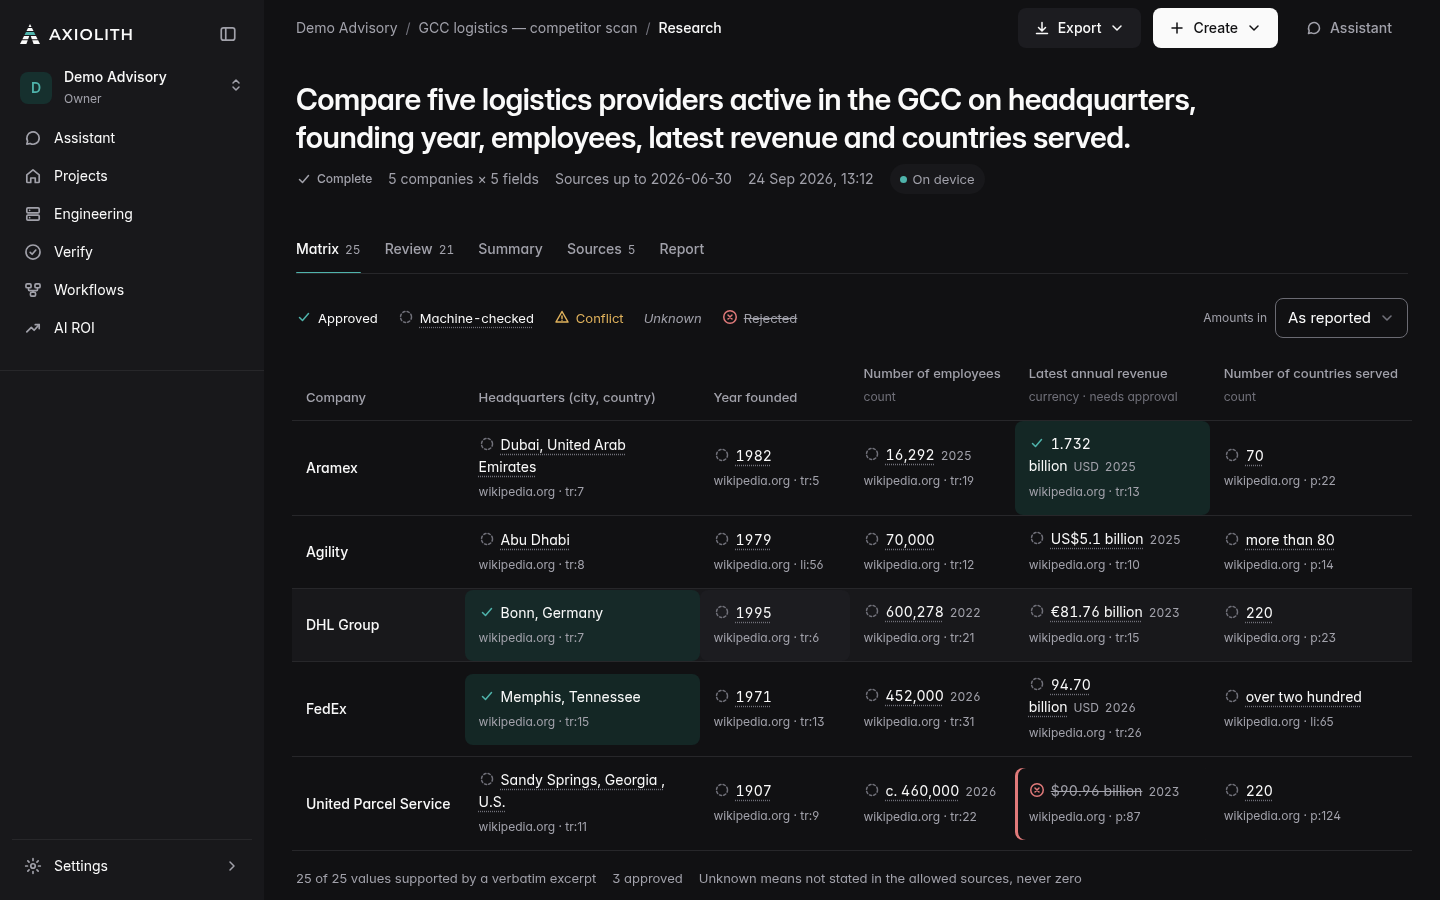Toggle the Rejected status filter
Viewport: 1440px width, 900px height.
click(760, 318)
